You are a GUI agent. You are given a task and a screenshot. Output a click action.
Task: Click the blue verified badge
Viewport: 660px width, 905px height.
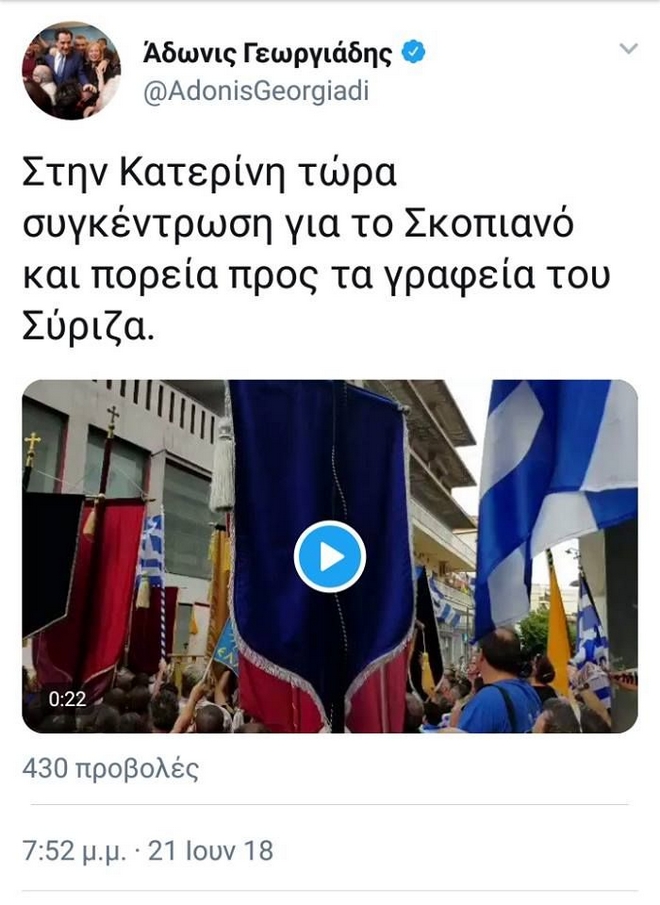(x=413, y=53)
